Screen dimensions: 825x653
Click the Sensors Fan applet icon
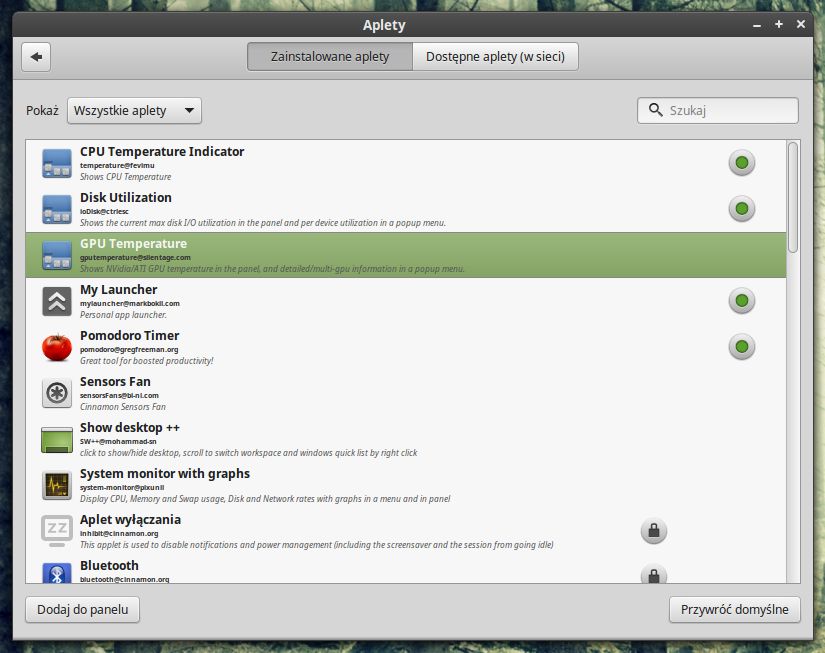[x=57, y=393]
